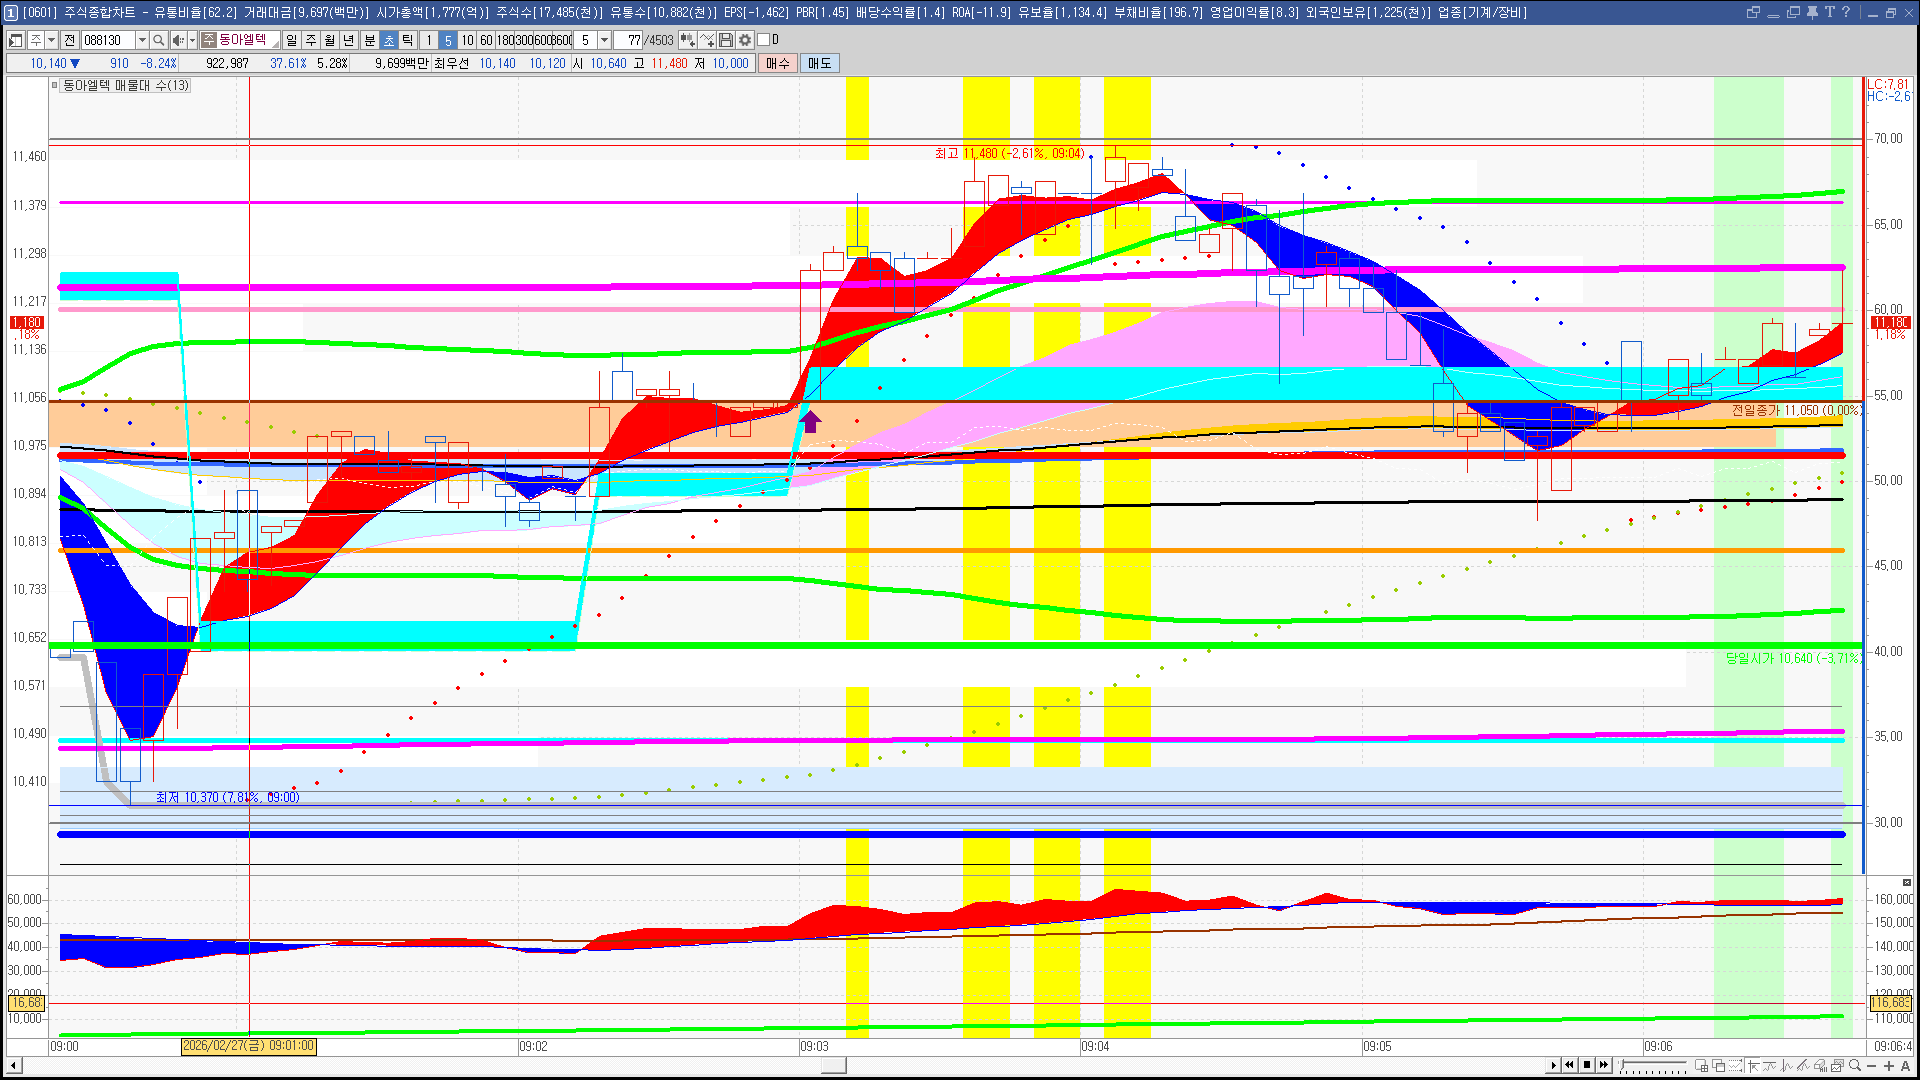Viewport: 1920px width, 1080px height.
Task: Click the playback speed slider
Action: pyautogui.click(x=1654, y=1065)
